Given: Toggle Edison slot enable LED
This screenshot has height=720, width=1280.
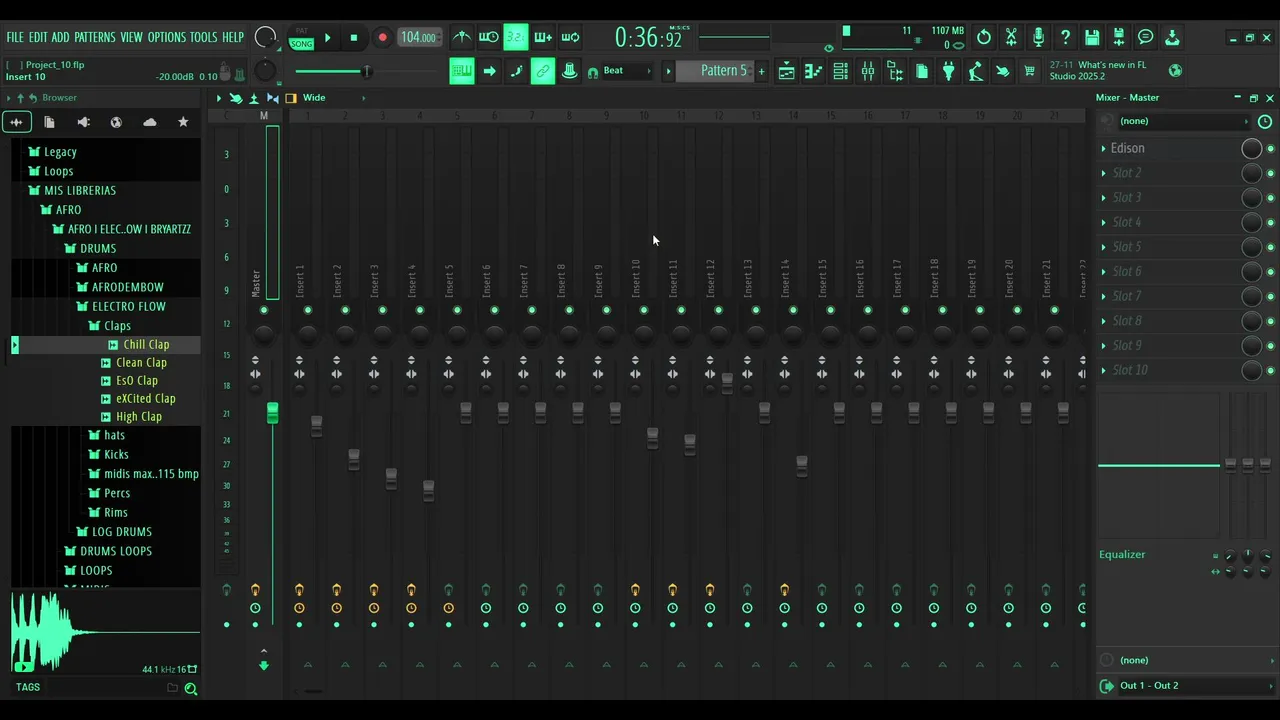Looking at the screenshot, I should (x=1271, y=149).
